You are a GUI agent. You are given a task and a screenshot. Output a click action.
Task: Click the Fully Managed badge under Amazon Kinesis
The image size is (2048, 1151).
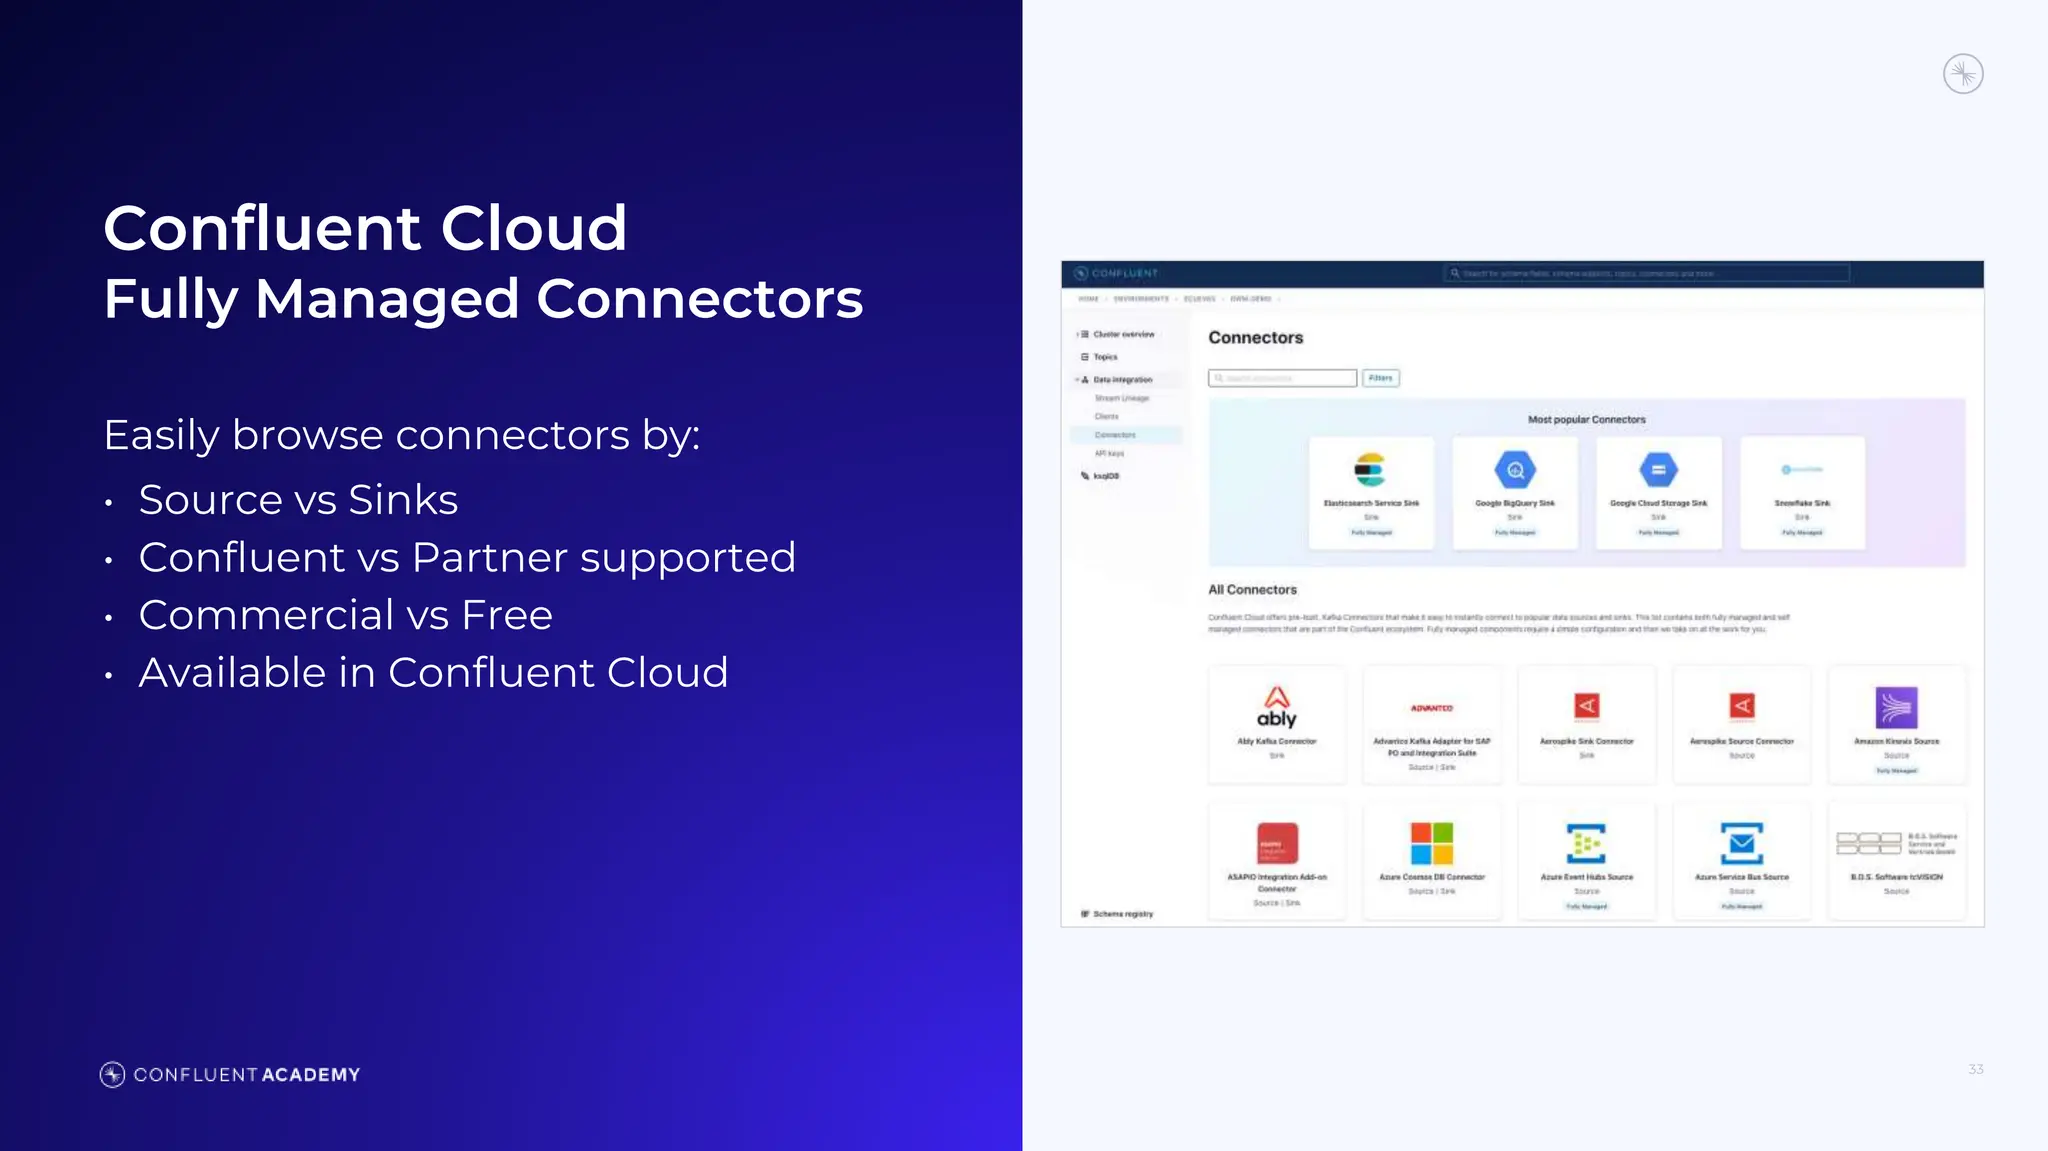click(1896, 771)
